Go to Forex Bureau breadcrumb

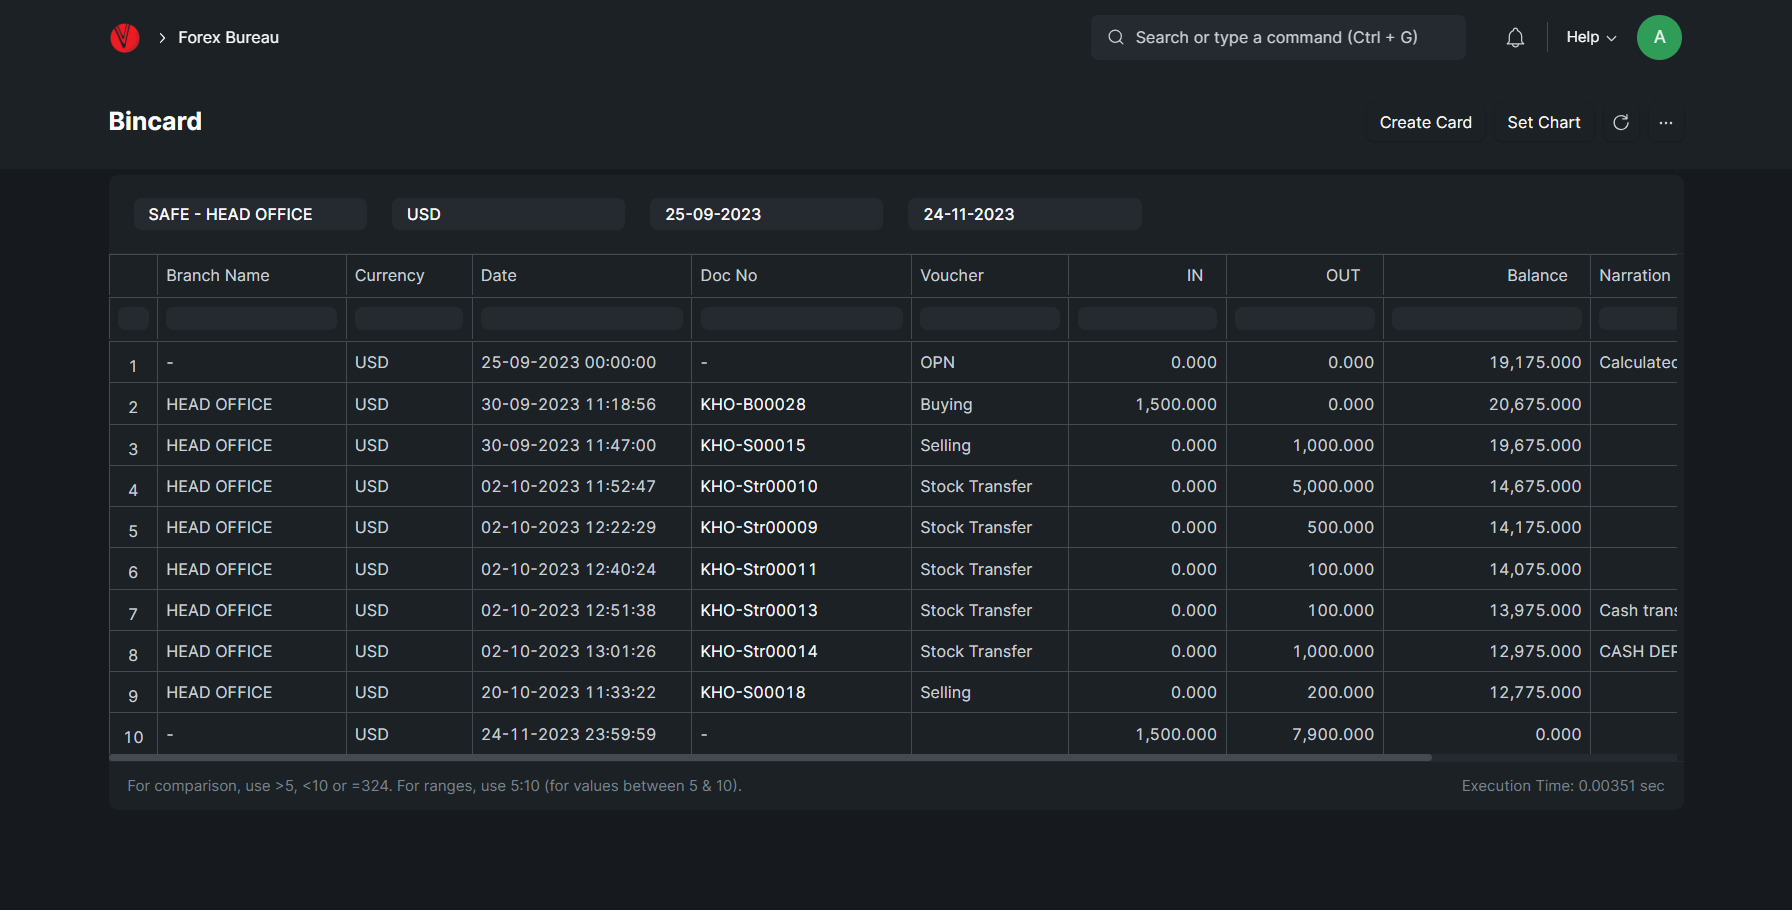(x=228, y=37)
